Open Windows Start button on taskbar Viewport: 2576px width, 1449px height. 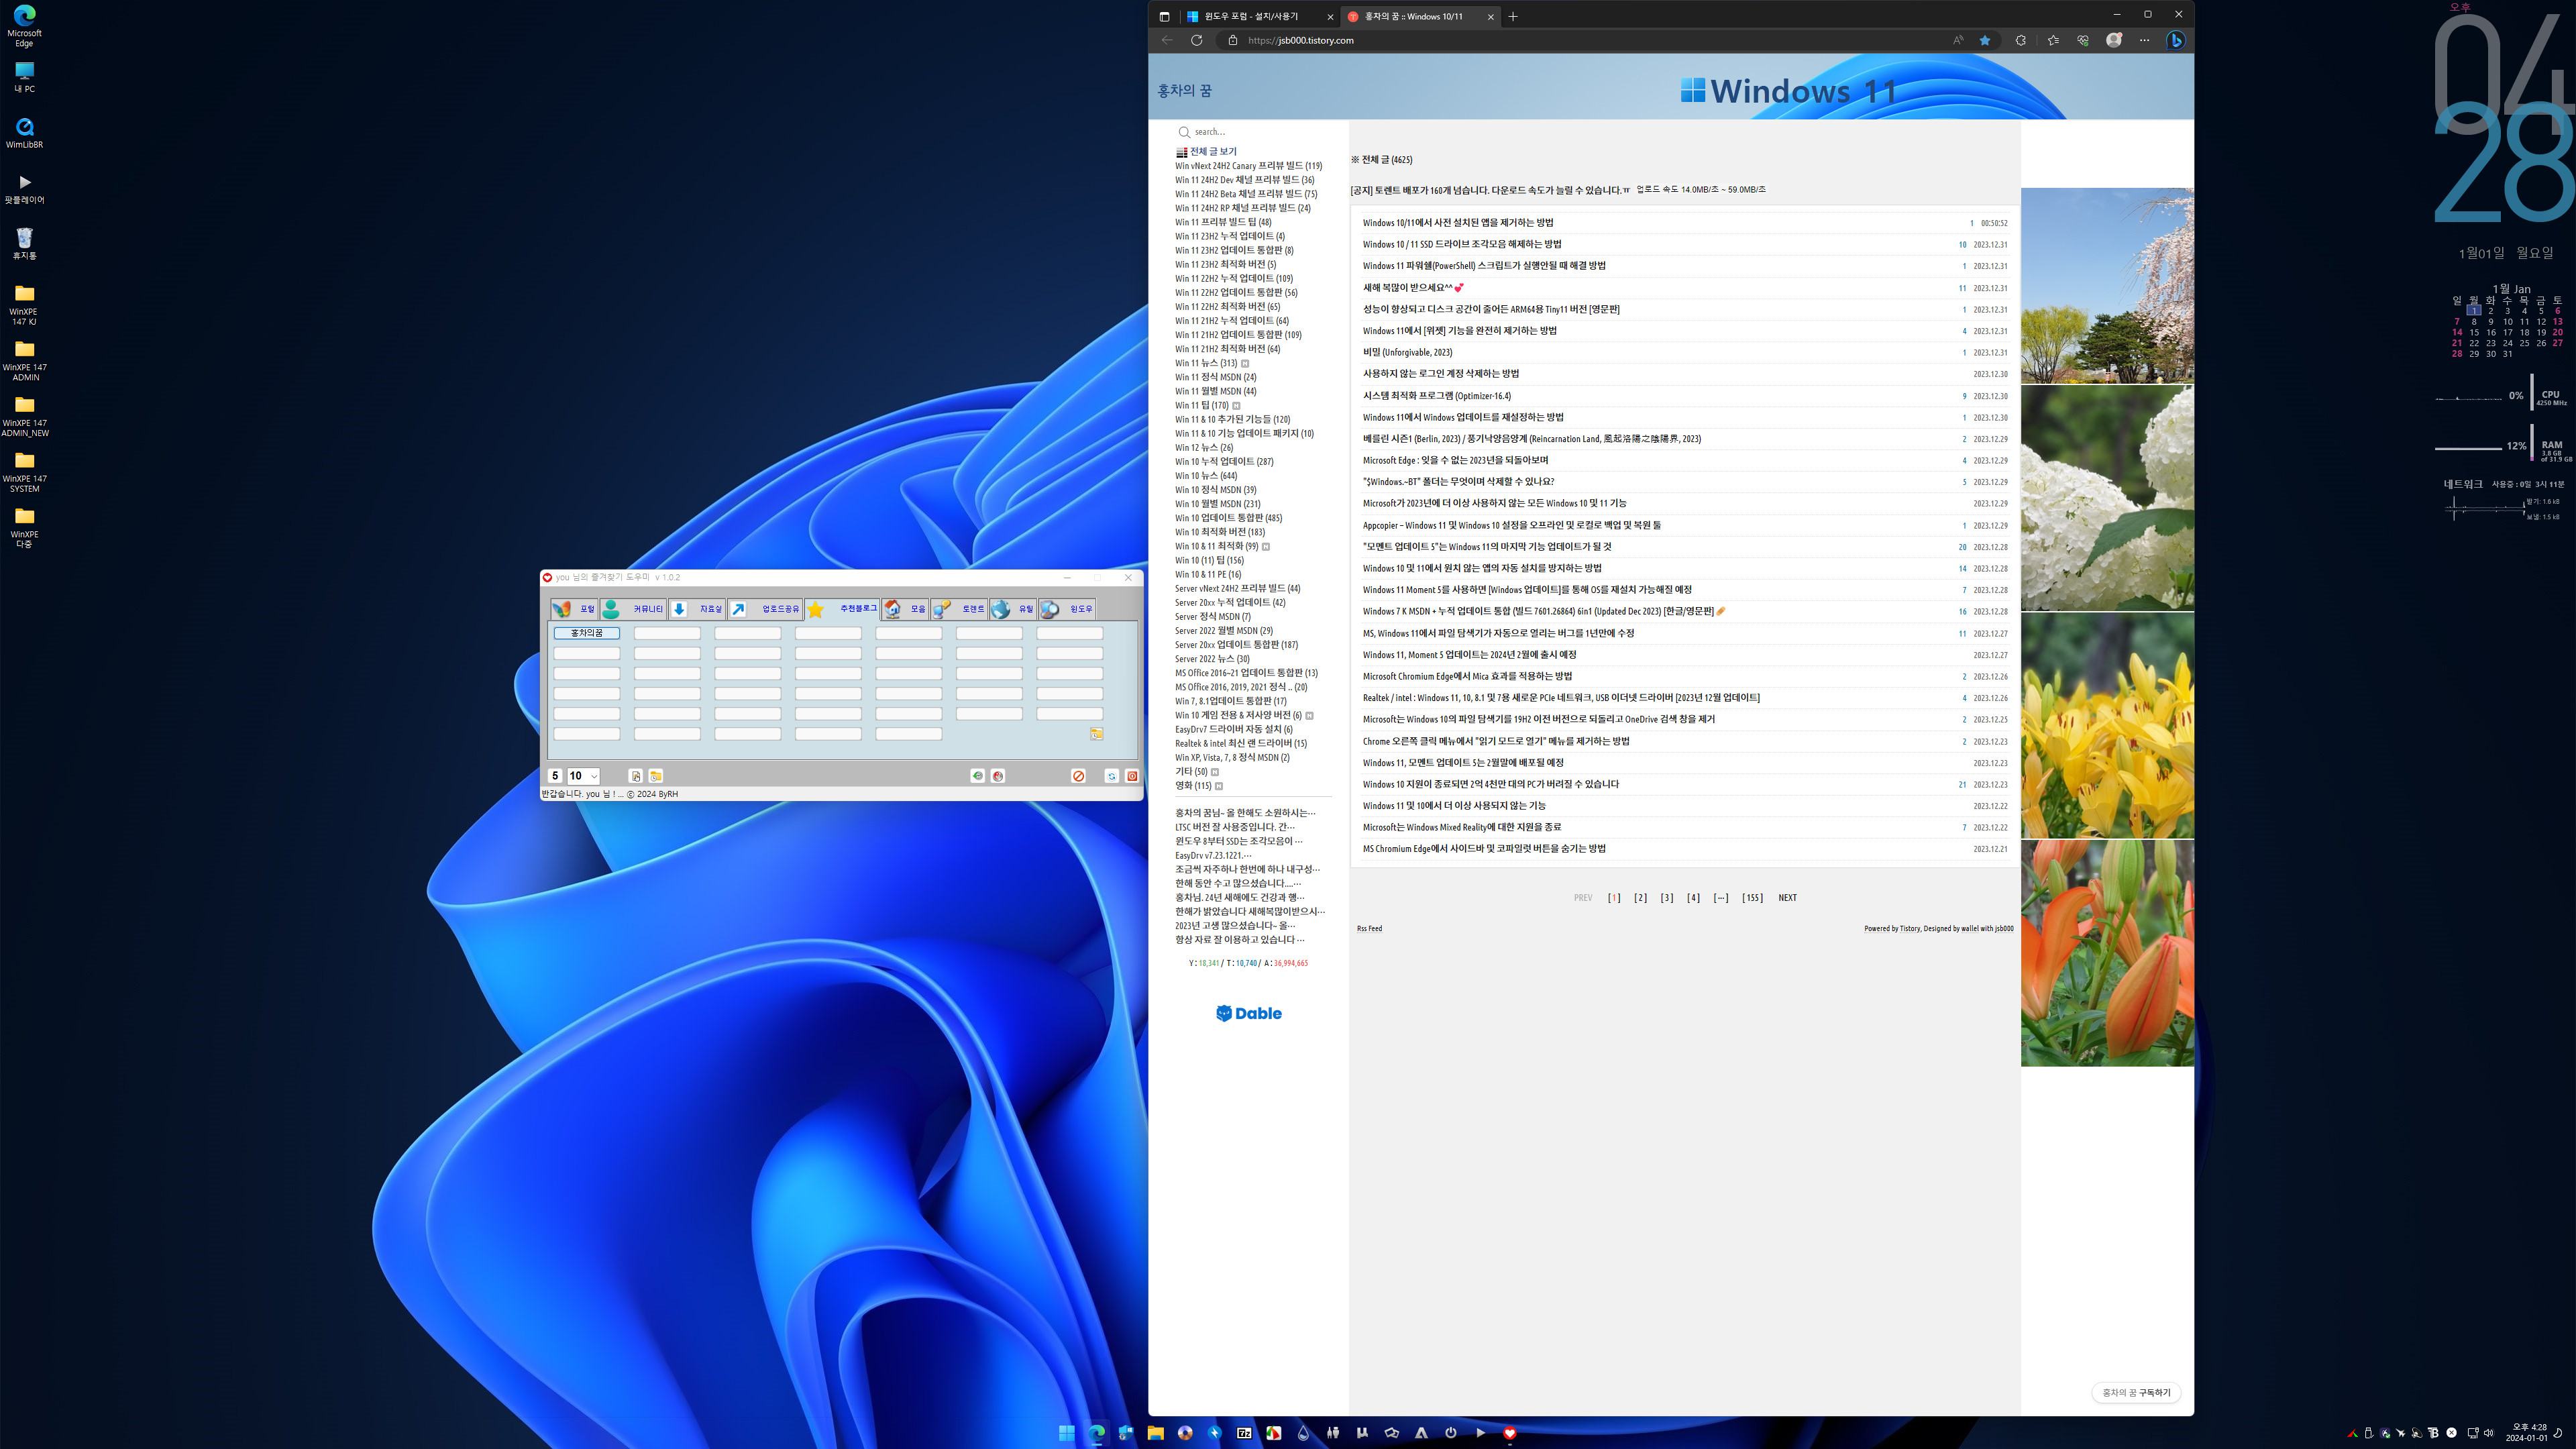[x=1066, y=1433]
